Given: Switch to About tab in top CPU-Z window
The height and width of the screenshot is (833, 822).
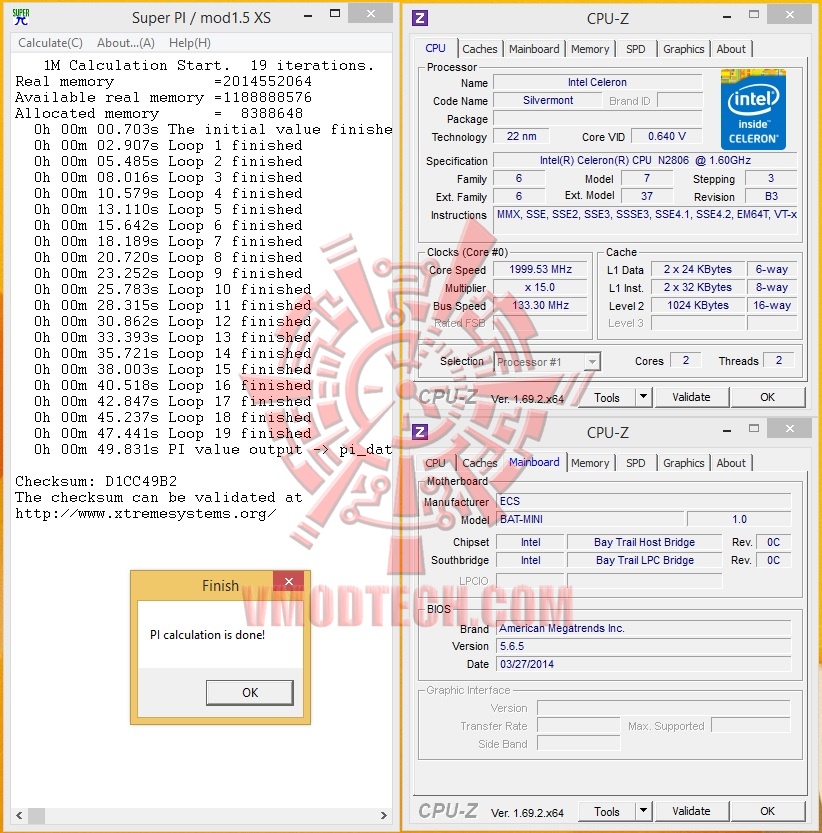Looking at the screenshot, I should pos(731,49).
